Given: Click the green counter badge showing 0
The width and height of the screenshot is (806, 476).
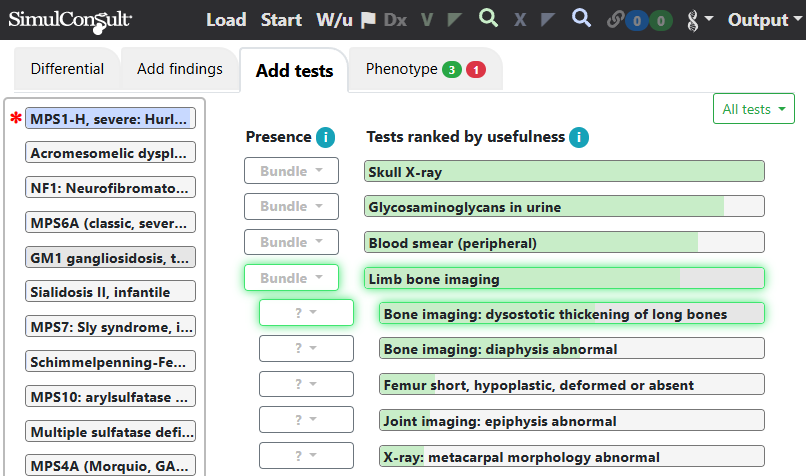Looking at the screenshot, I should tap(661, 21).
